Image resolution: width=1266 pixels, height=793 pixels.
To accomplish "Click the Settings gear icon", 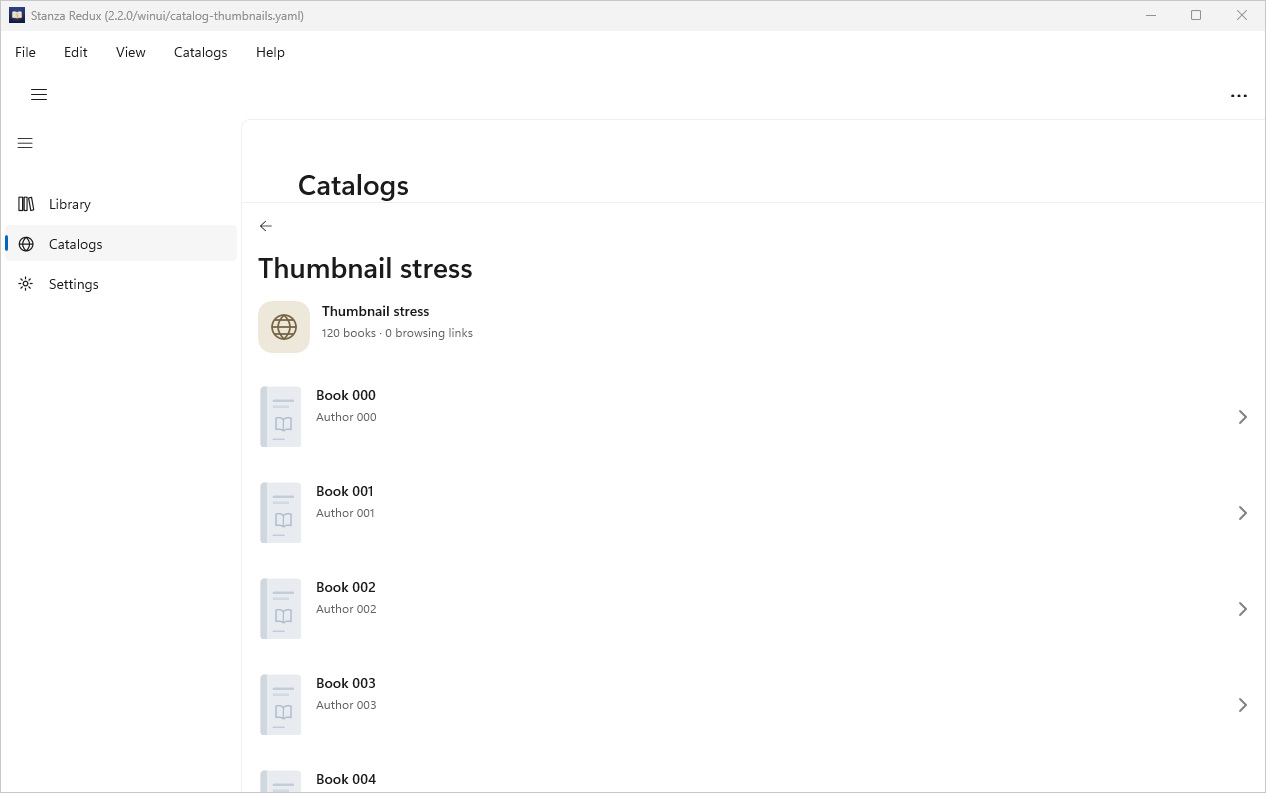I will 26,284.
